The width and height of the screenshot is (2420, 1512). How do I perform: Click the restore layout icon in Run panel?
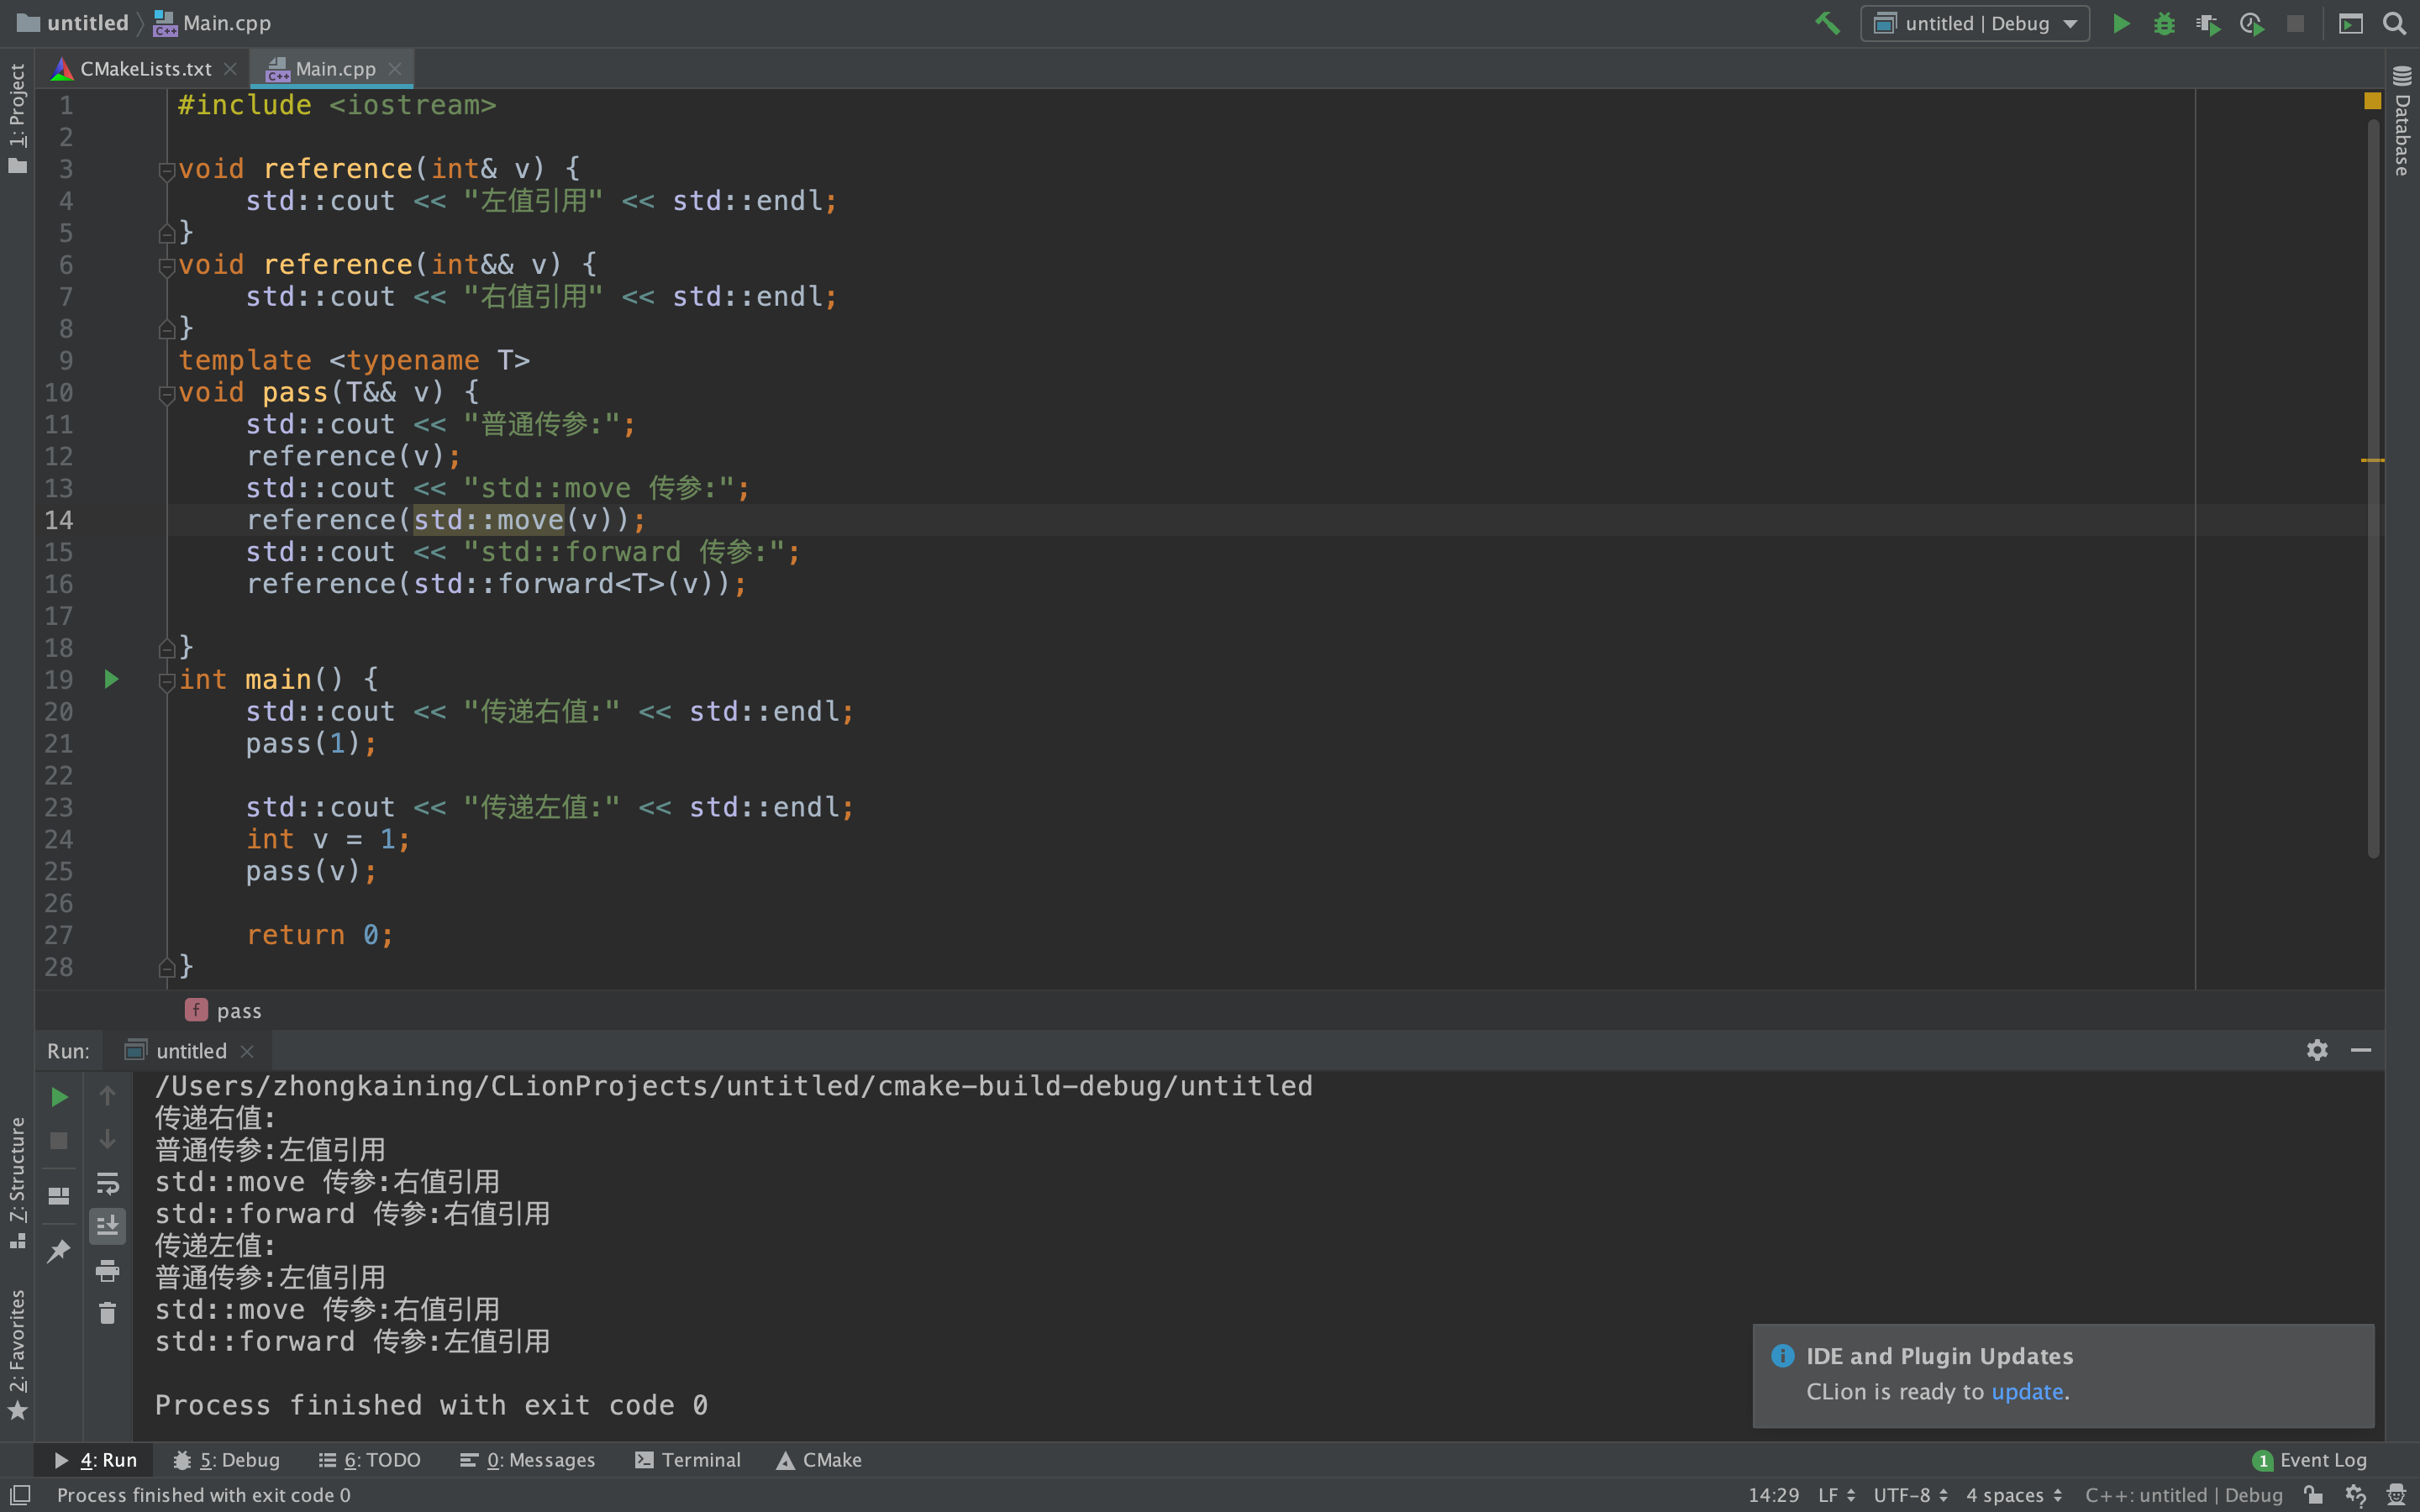59,1196
